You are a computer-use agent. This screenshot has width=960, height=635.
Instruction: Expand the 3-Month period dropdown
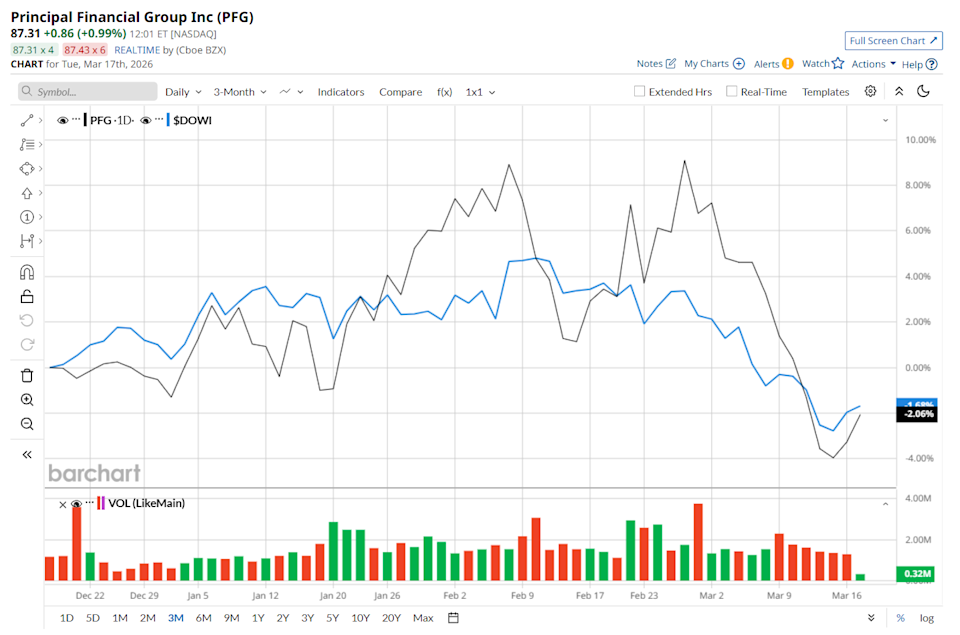(240, 92)
